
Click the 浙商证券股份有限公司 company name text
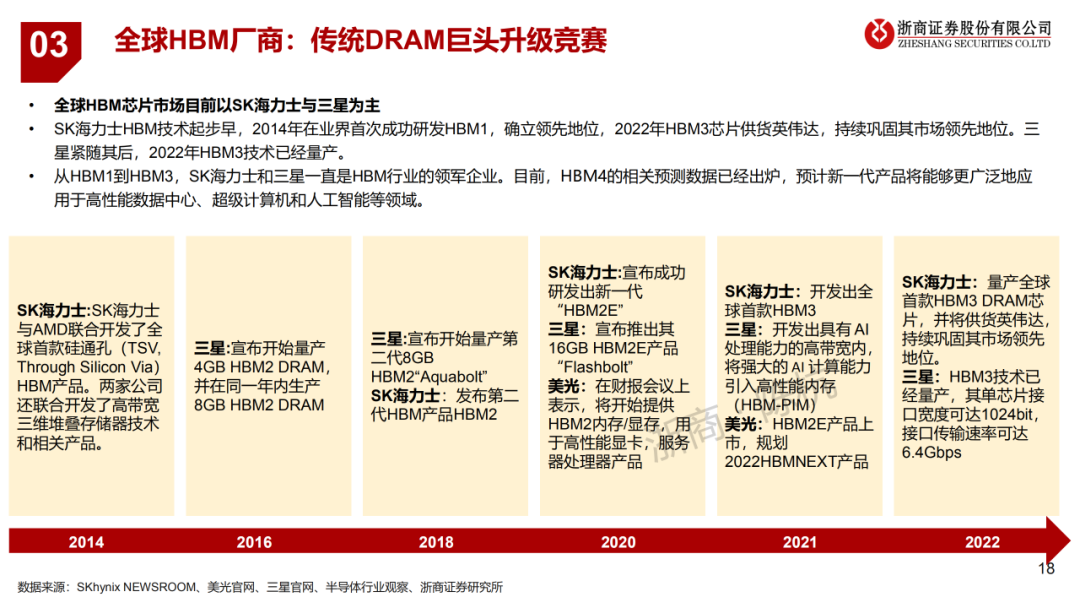(974, 28)
